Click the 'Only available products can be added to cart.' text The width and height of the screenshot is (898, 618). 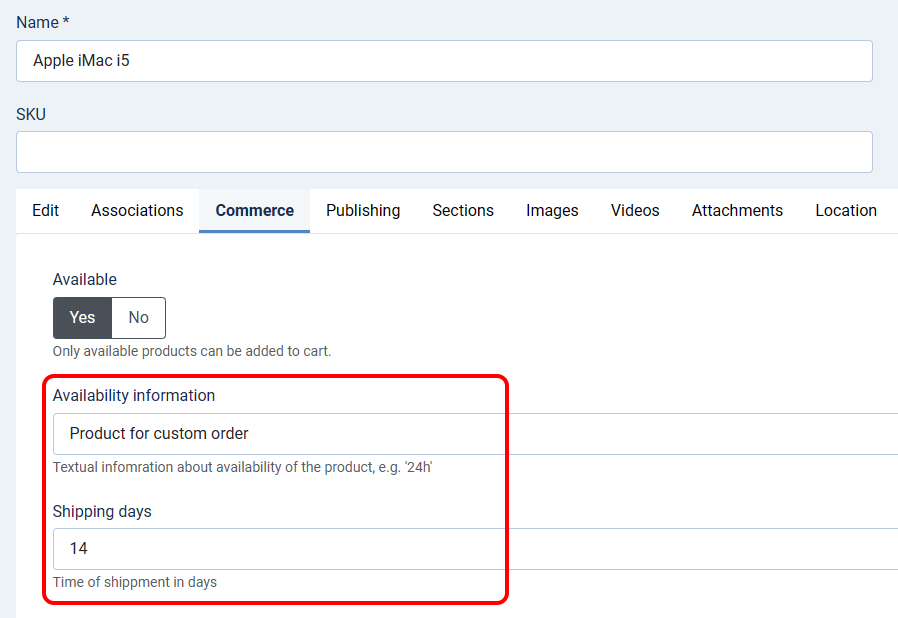(x=192, y=351)
